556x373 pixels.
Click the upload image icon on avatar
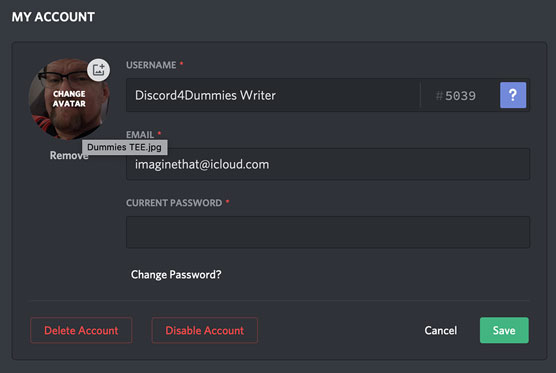99,70
